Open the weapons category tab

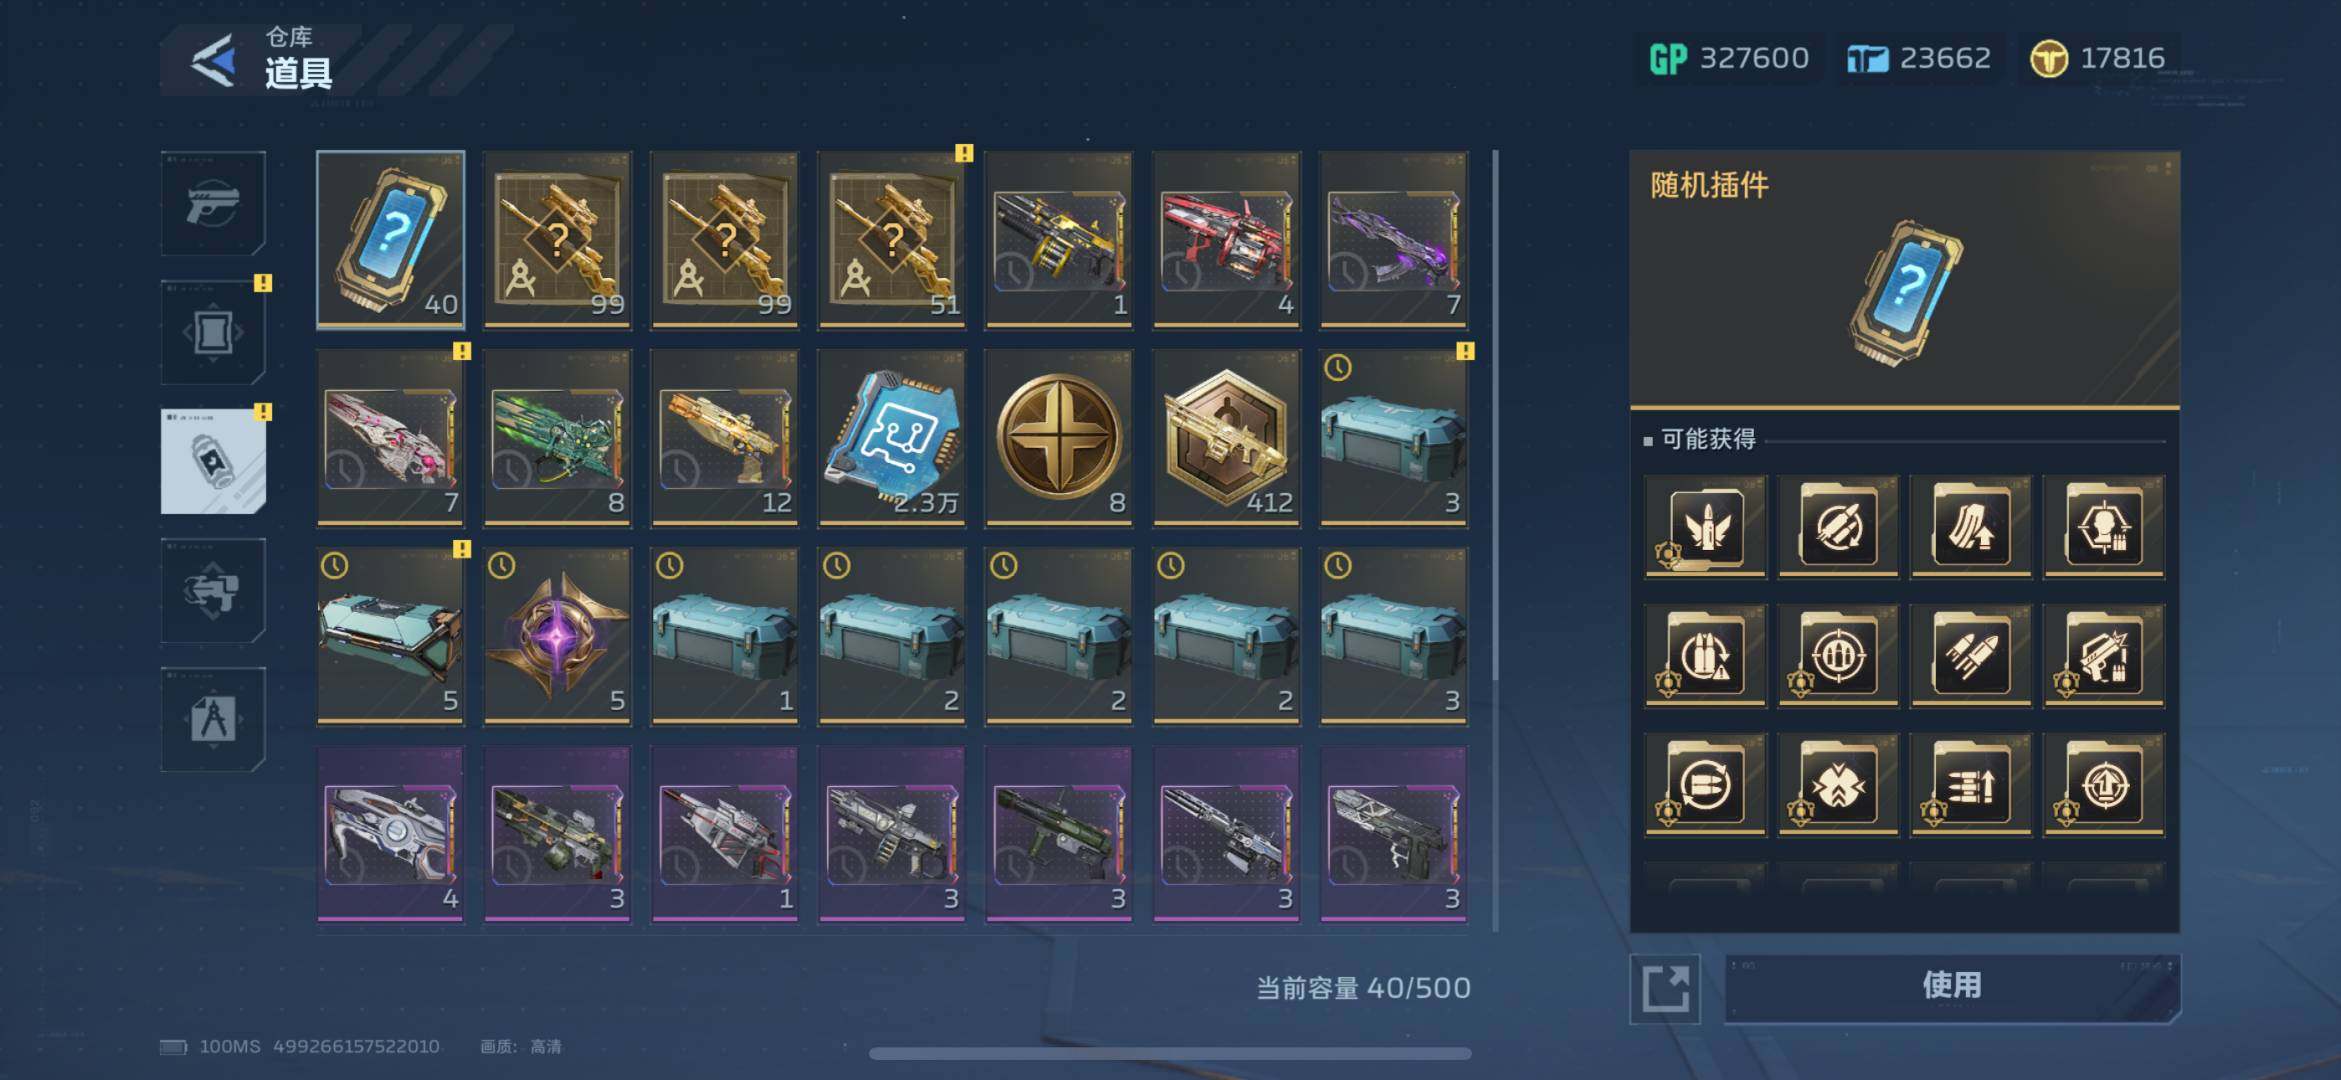point(213,203)
